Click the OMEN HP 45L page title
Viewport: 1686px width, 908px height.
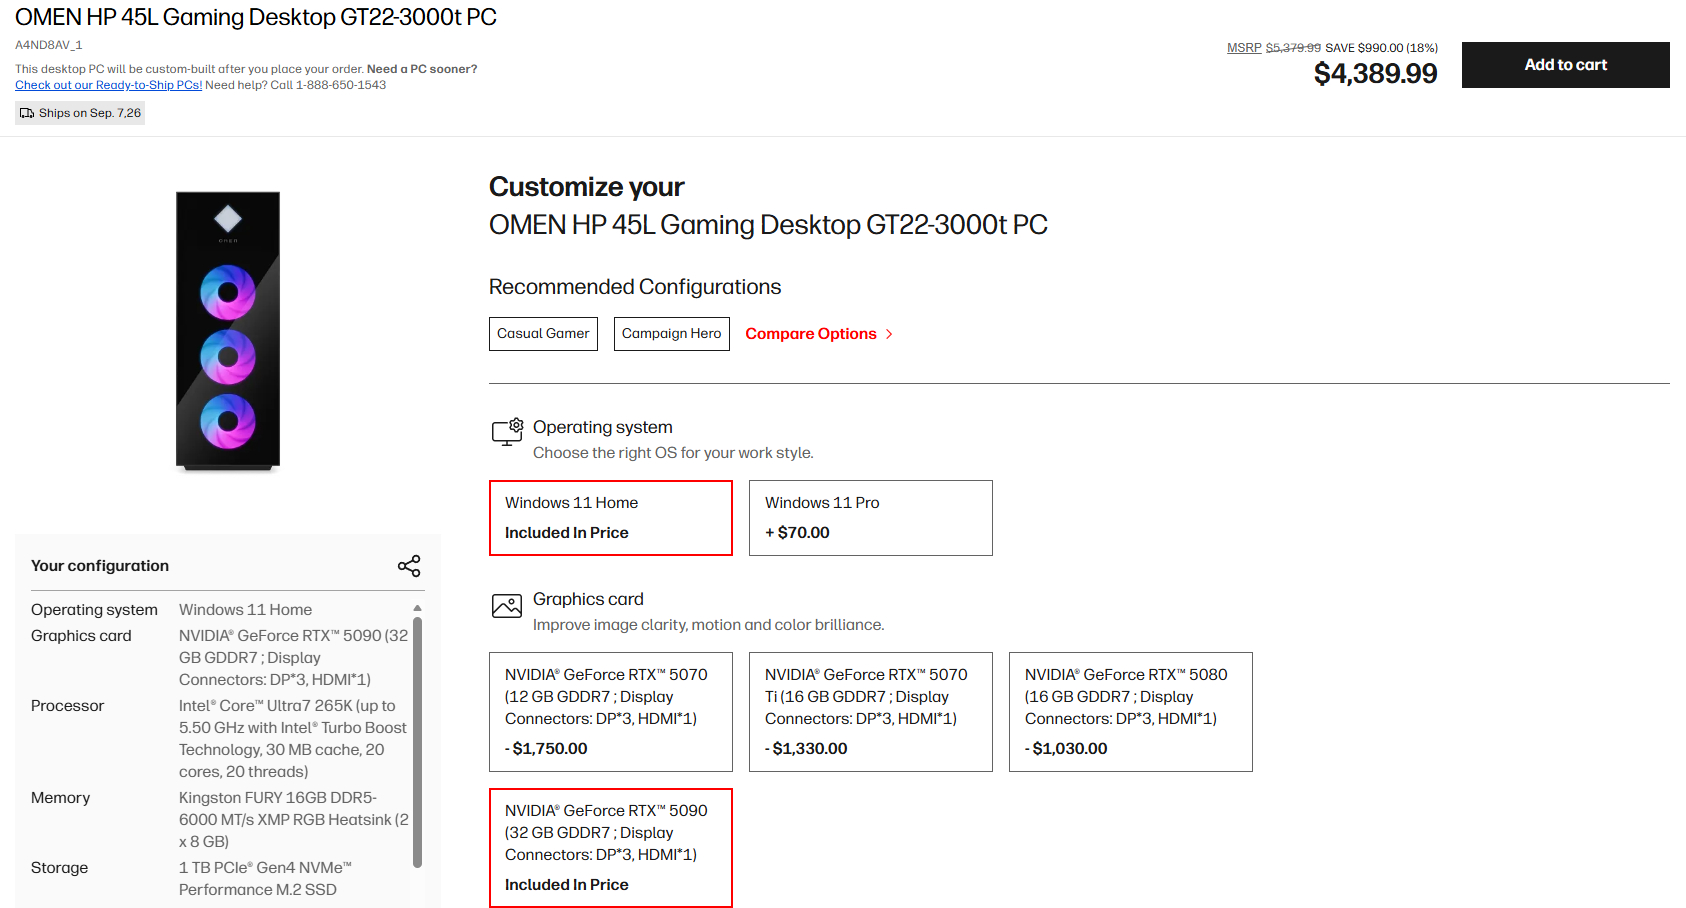pyautogui.click(x=256, y=17)
